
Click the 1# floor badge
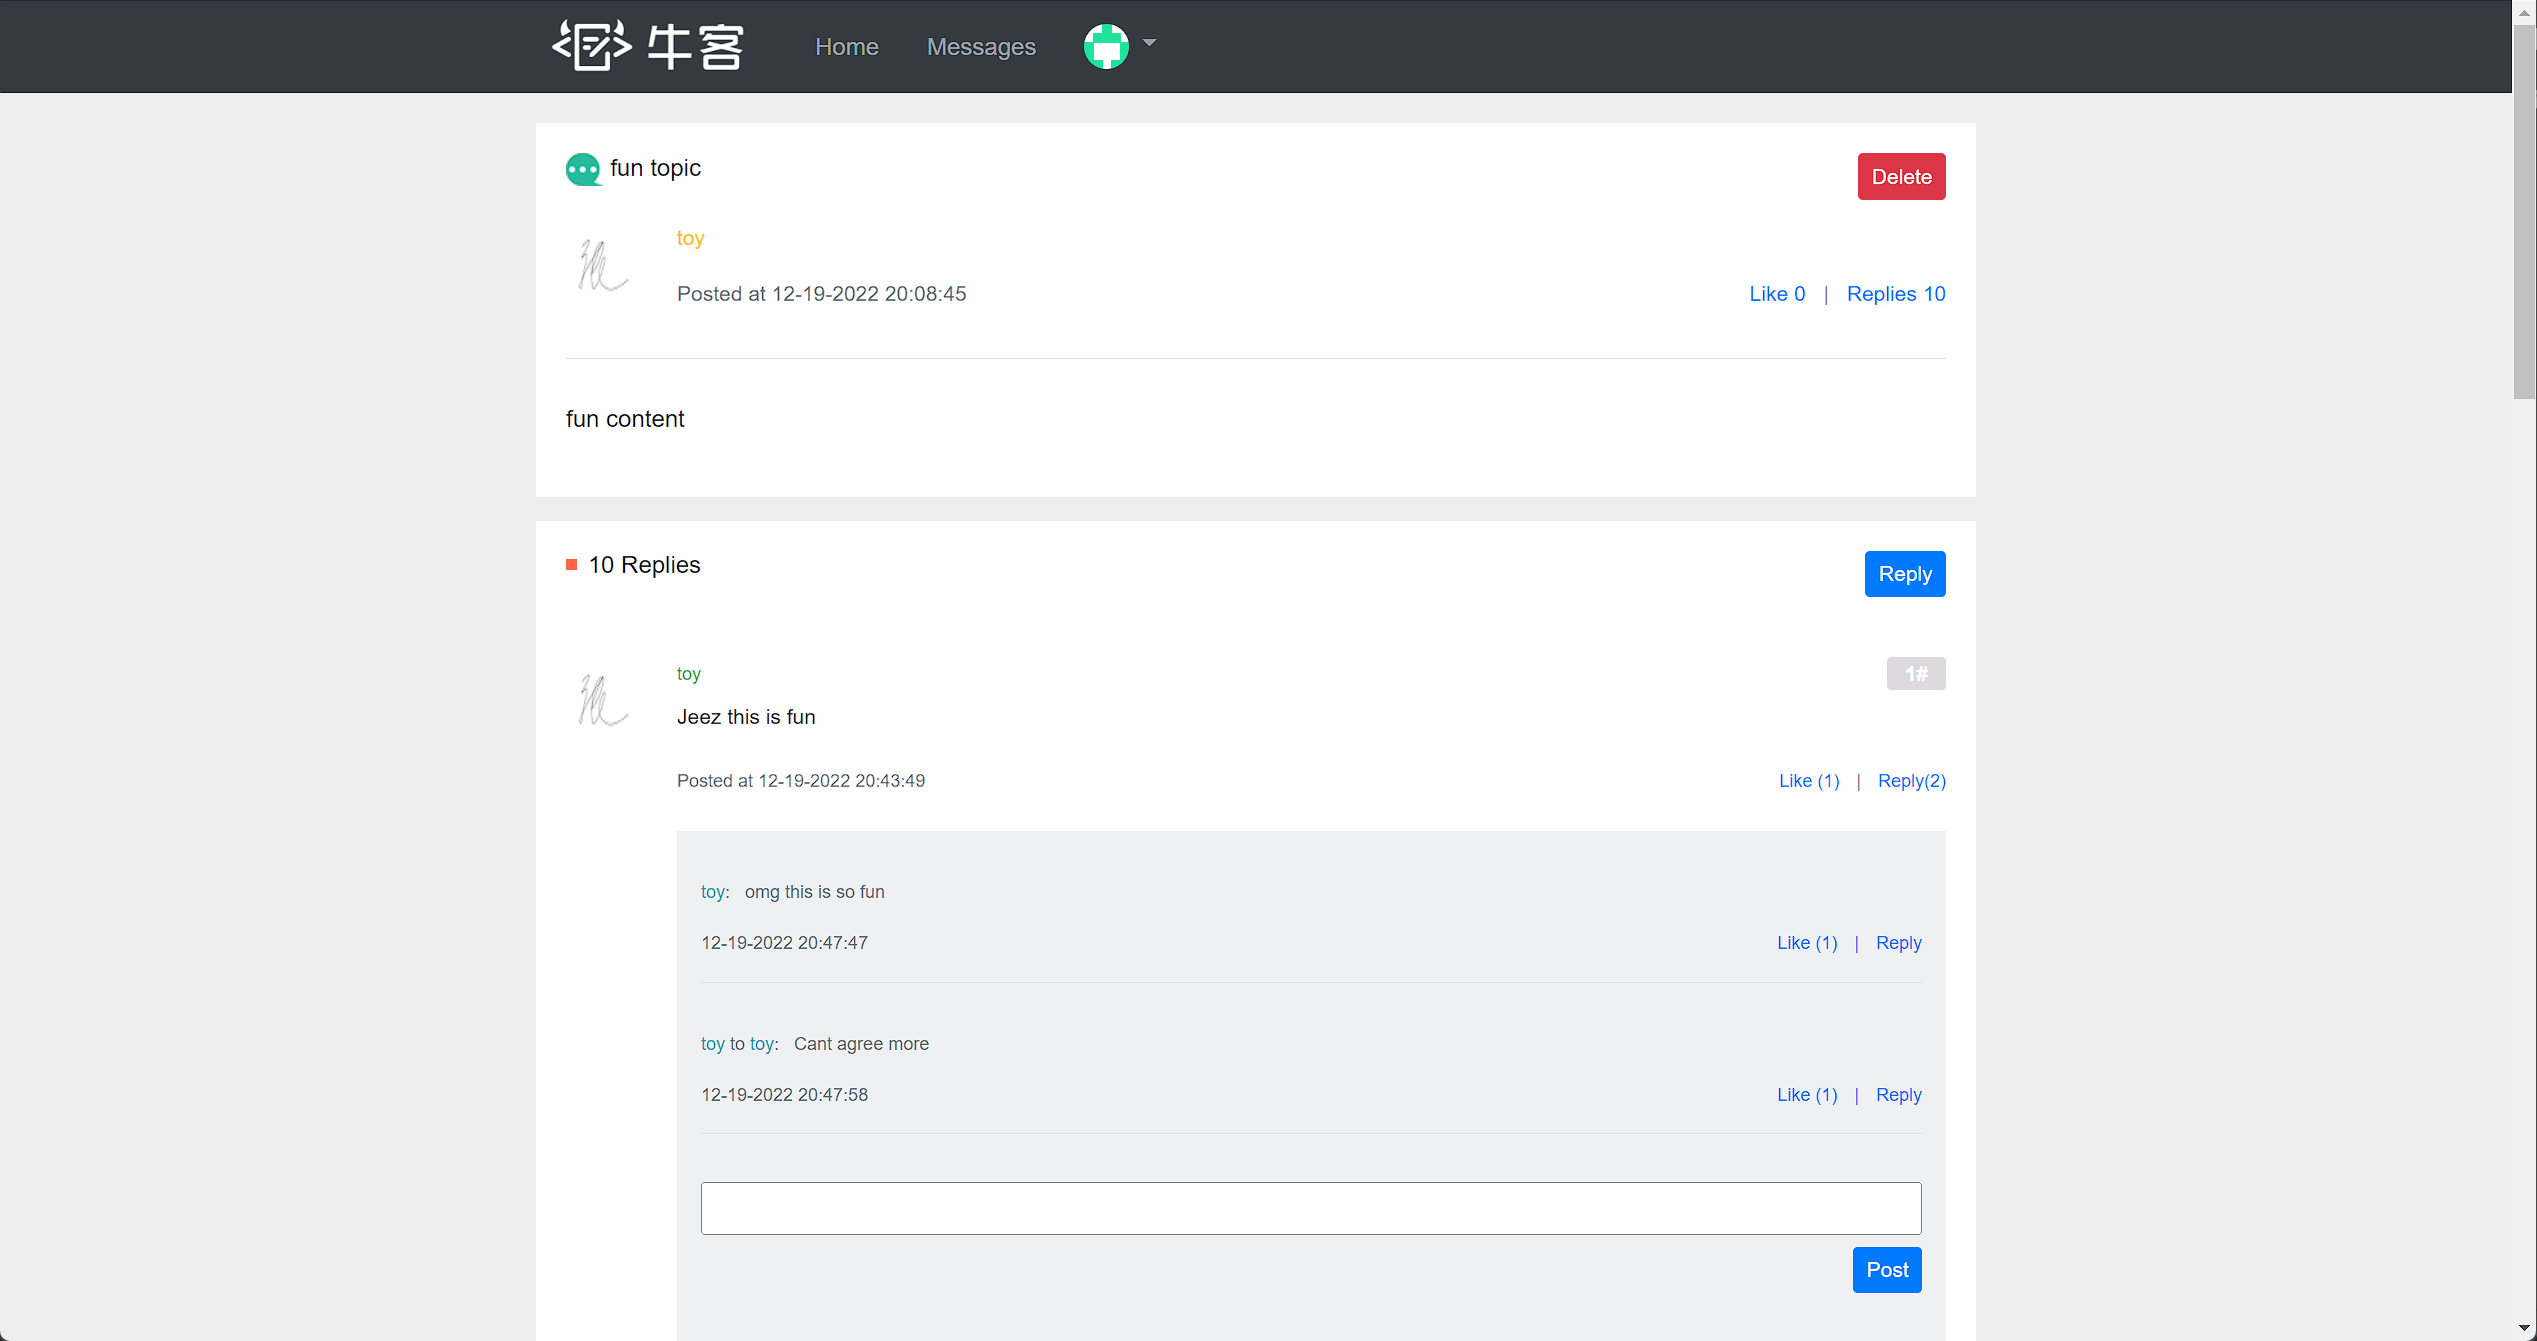click(1915, 674)
